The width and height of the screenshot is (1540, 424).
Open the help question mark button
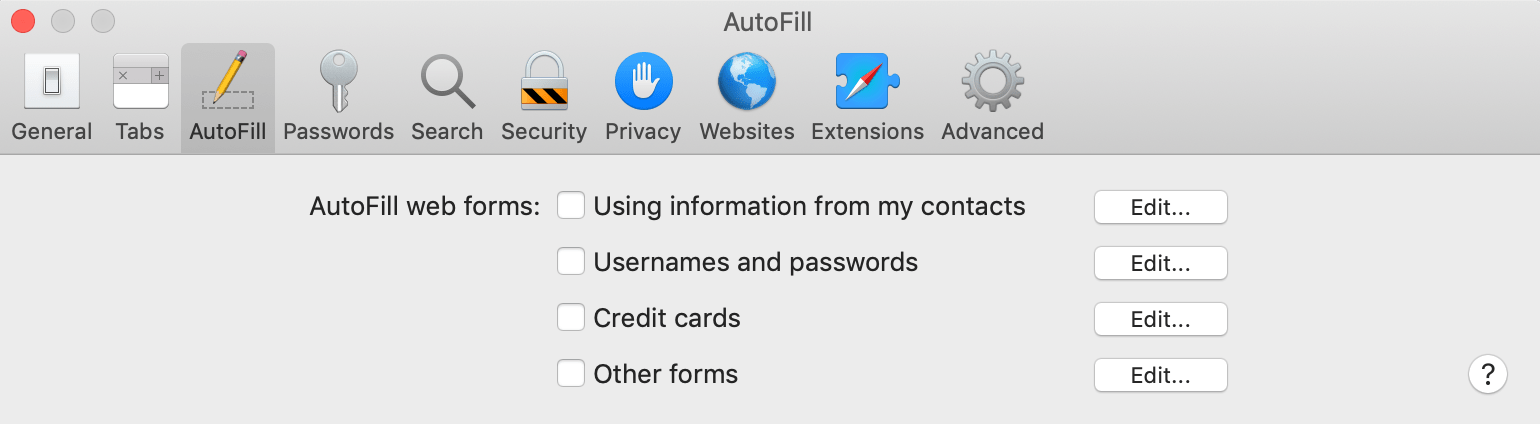1488,374
